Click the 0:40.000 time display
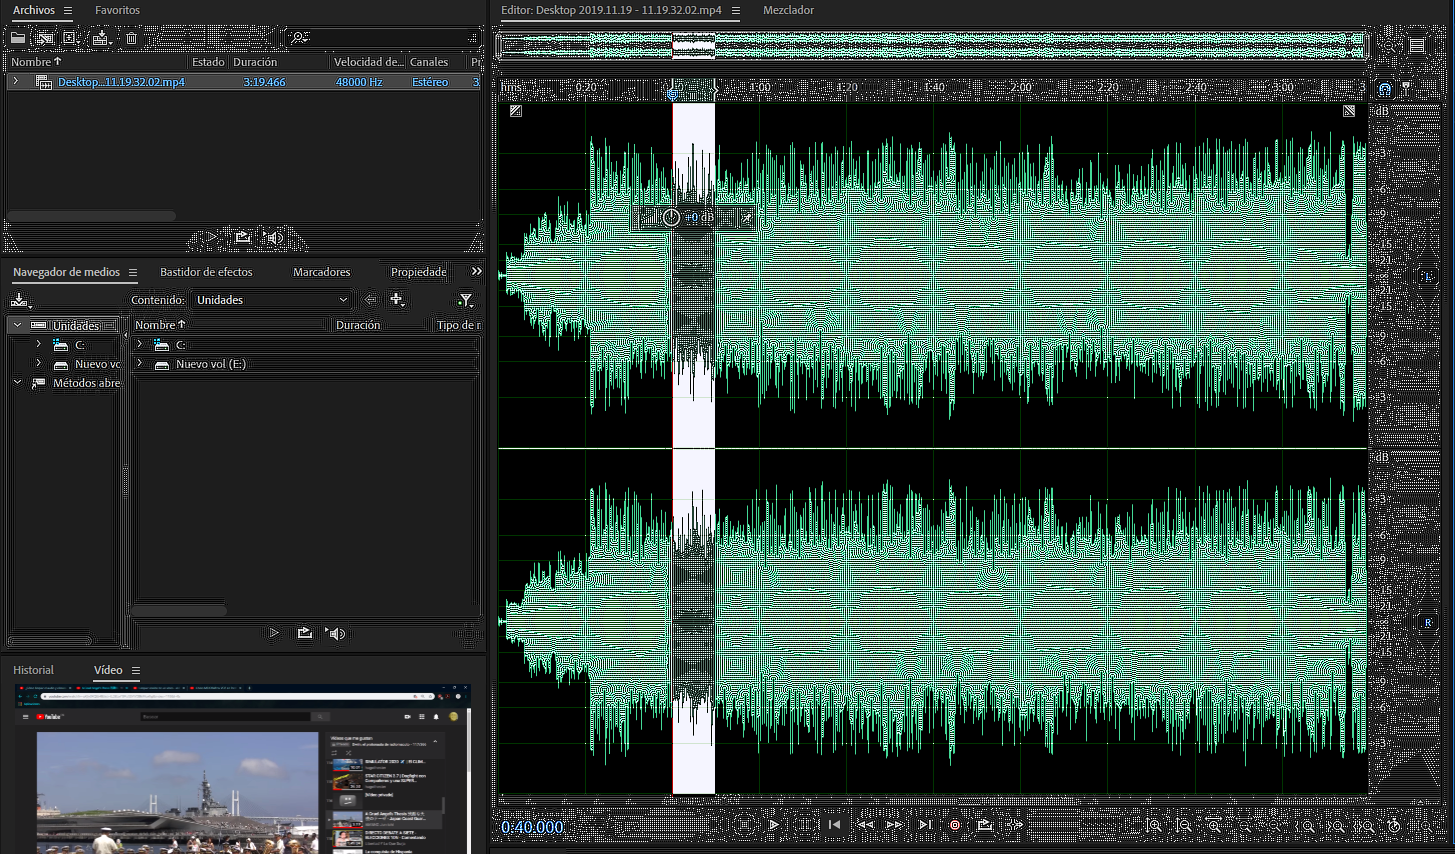The width and height of the screenshot is (1455, 854). click(x=532, y=827)
